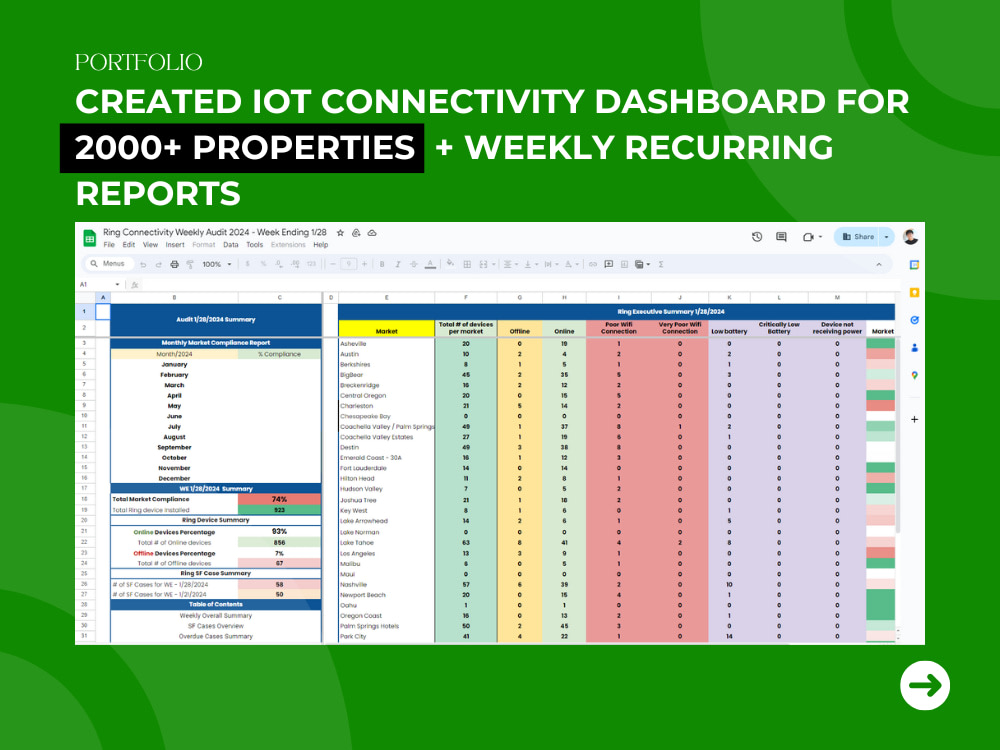Open Google Tasks in the side panel
Image resolution: width=1000 pixels, height=750 pixels.
point(915,320)
